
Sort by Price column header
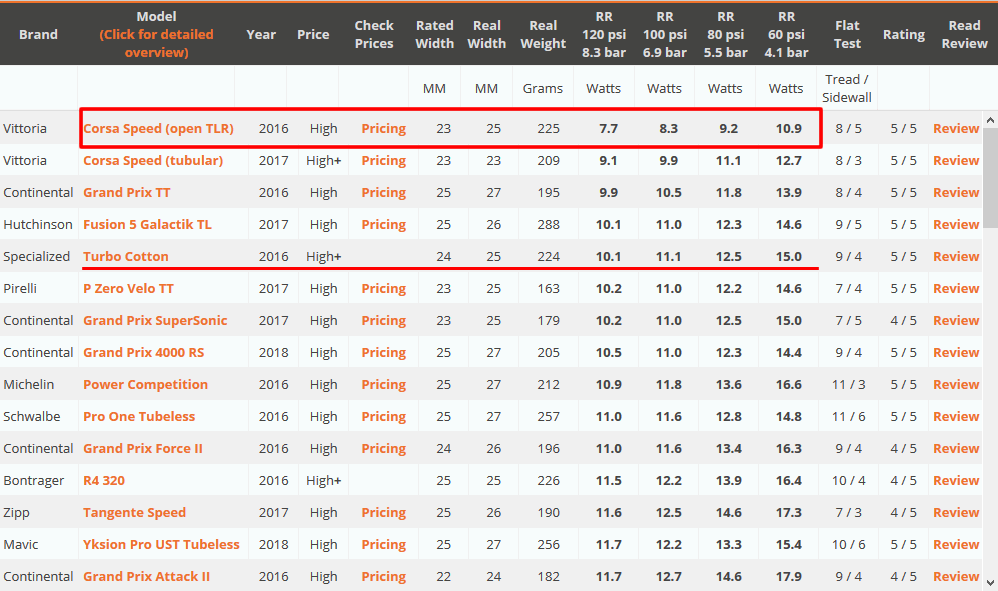click(x=313, y=34)
